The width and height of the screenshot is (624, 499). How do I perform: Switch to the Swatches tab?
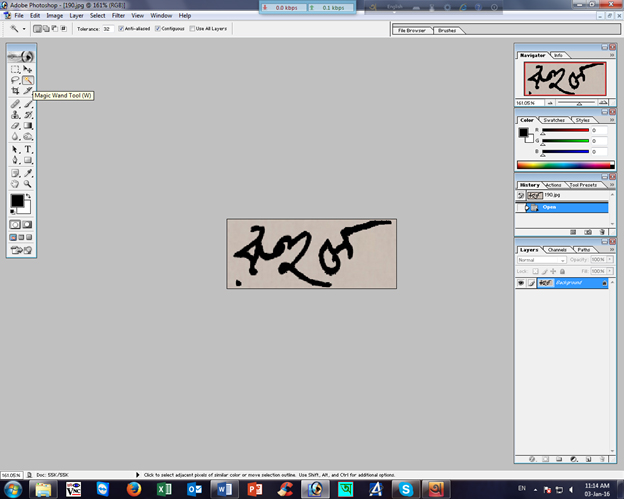(554, 120)
